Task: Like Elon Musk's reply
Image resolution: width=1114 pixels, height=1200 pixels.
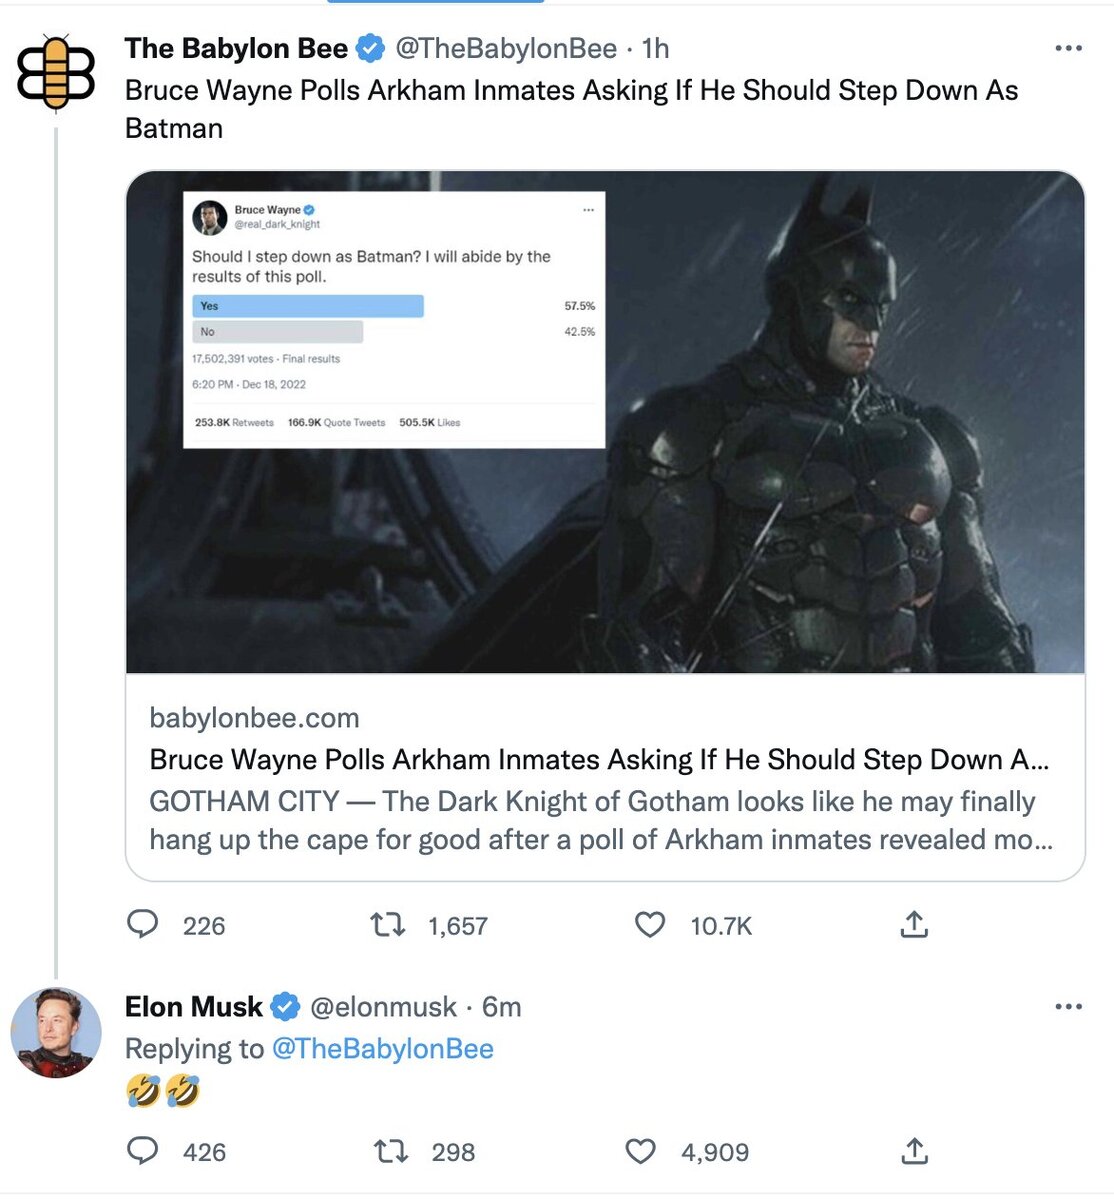Action: [x=641, y=1151]
